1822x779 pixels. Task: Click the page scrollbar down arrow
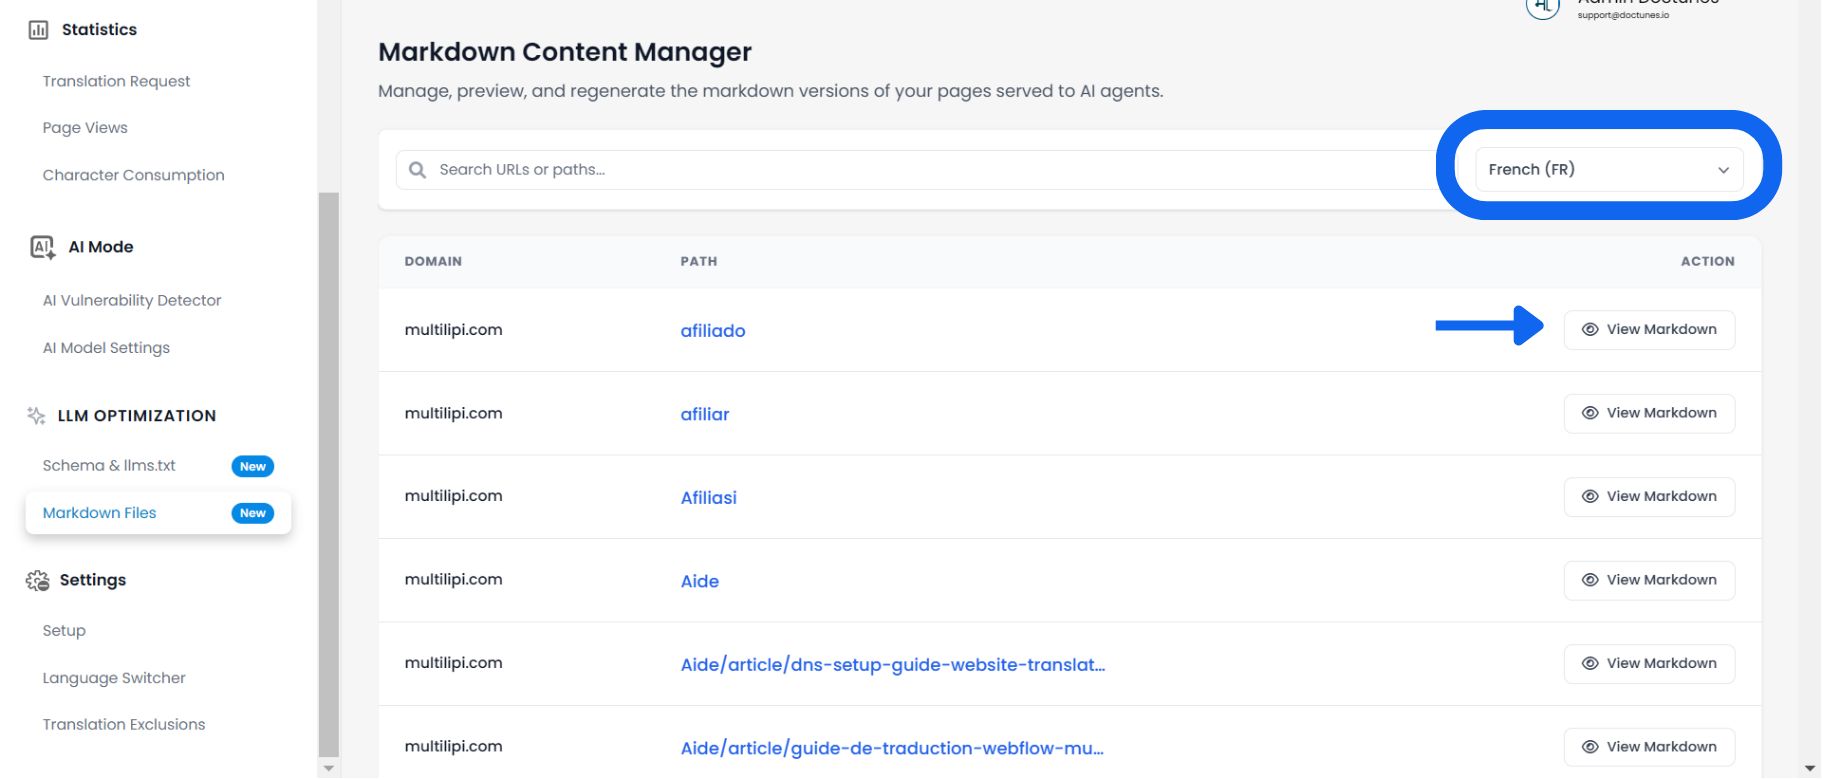coord(1810,768)
